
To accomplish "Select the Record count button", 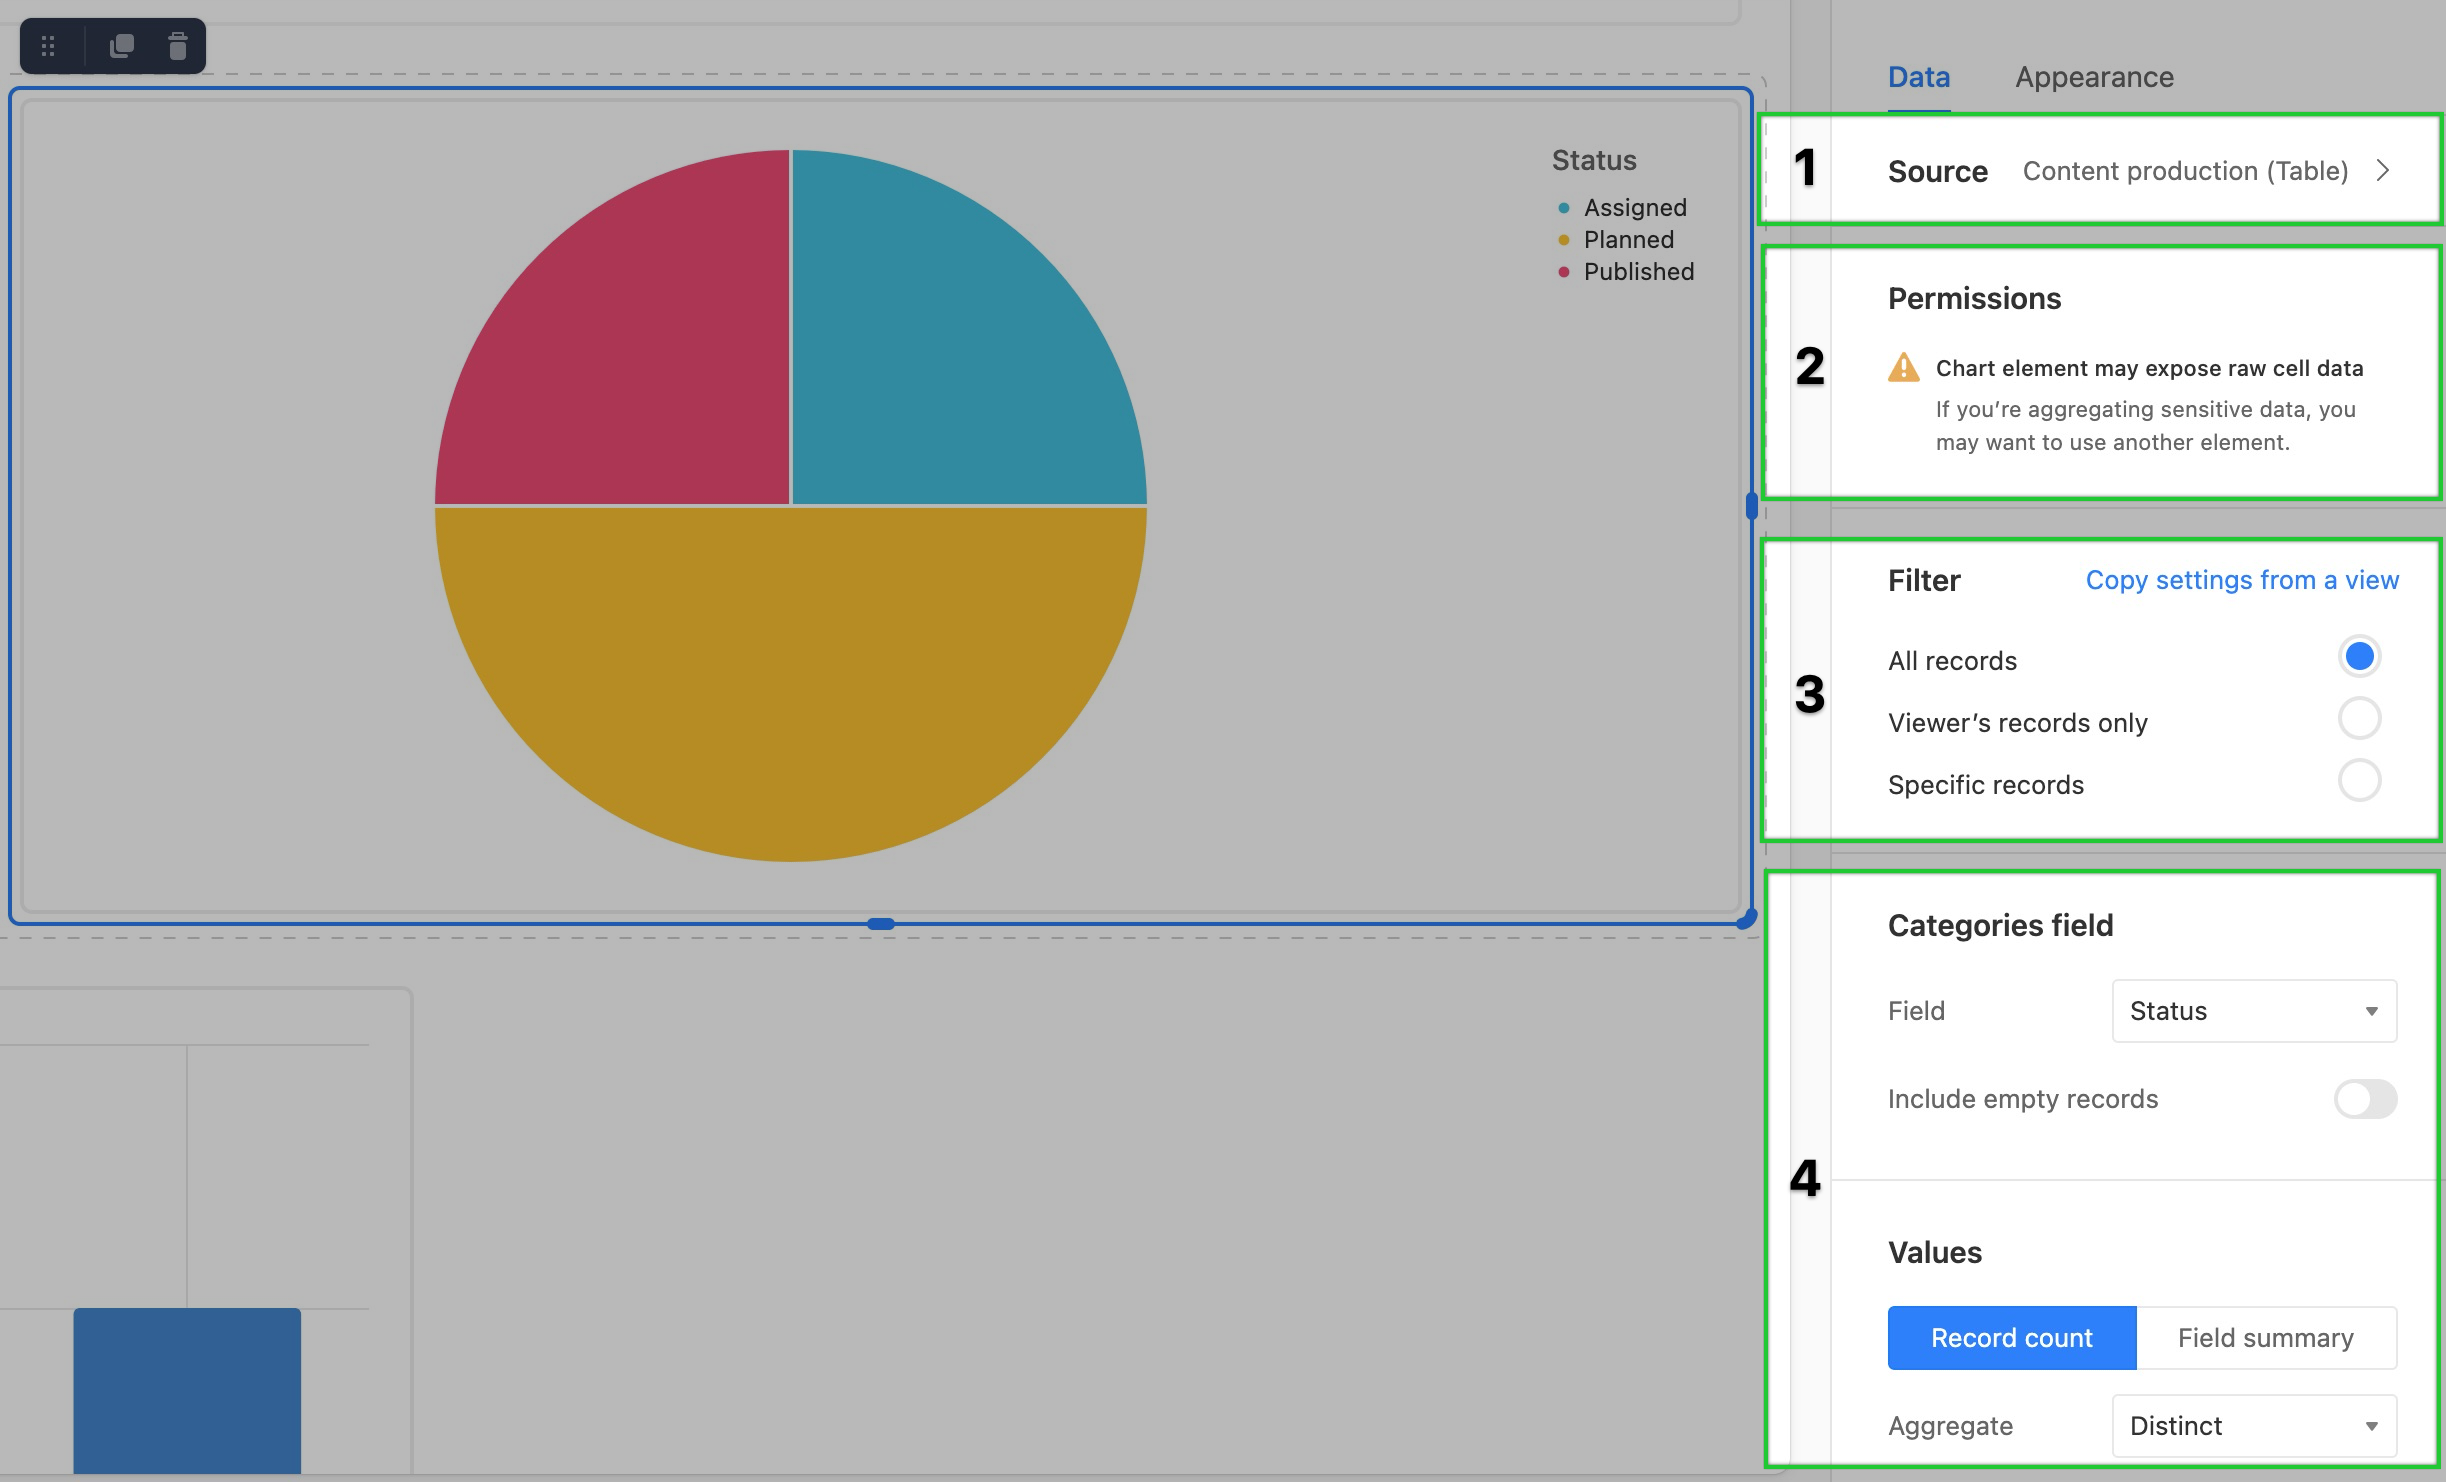I will pyautogui.click(x=2012, y=1338).
